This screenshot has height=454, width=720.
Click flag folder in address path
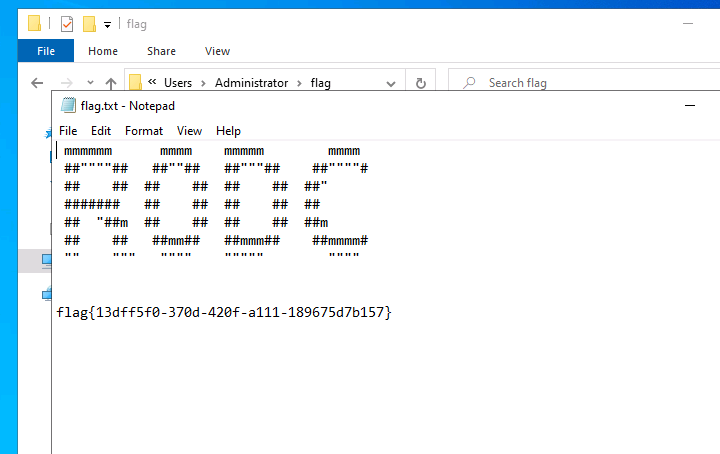[x=321, y=83]
